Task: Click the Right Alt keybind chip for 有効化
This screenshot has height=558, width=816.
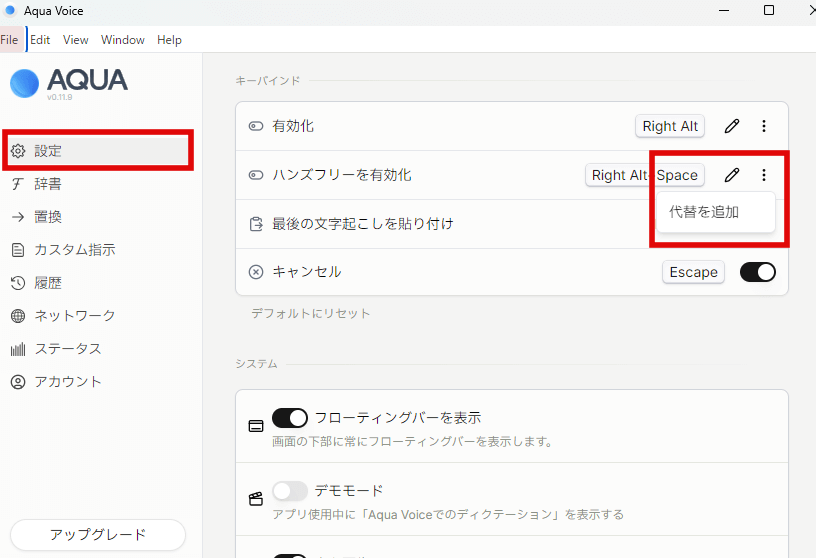Action: point(670,126)
